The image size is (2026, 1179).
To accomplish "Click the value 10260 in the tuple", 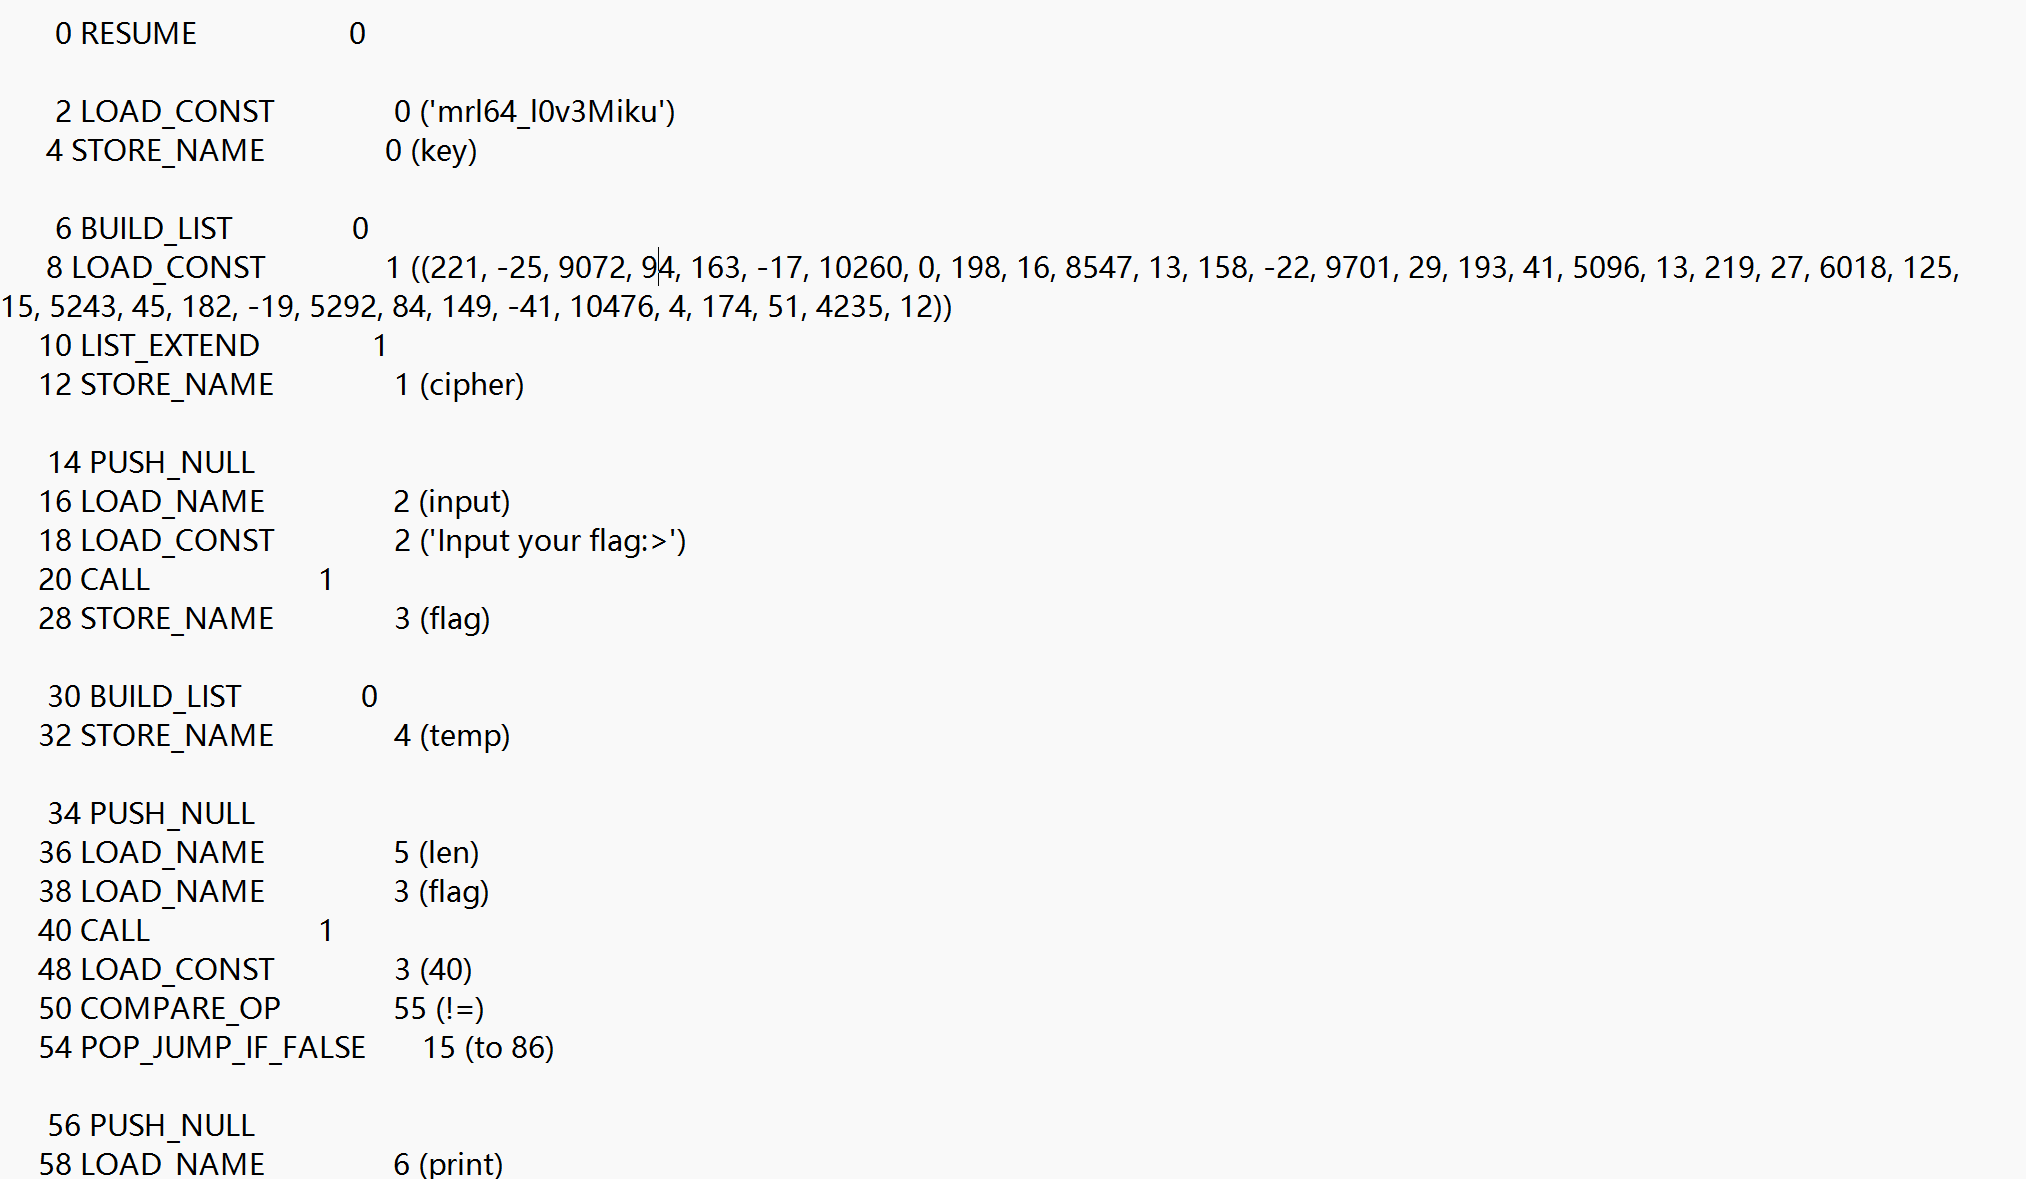I will (x=860, y=268).
